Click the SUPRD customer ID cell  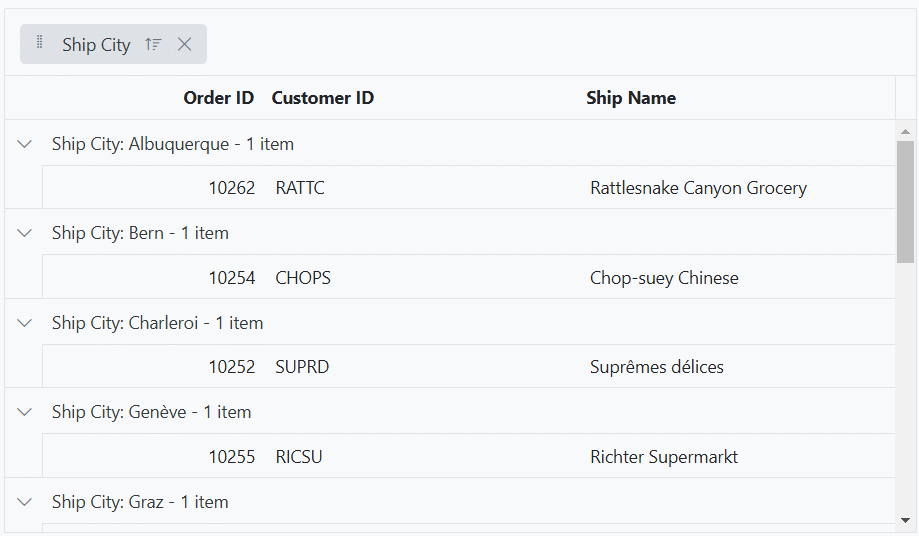point(302,367)
